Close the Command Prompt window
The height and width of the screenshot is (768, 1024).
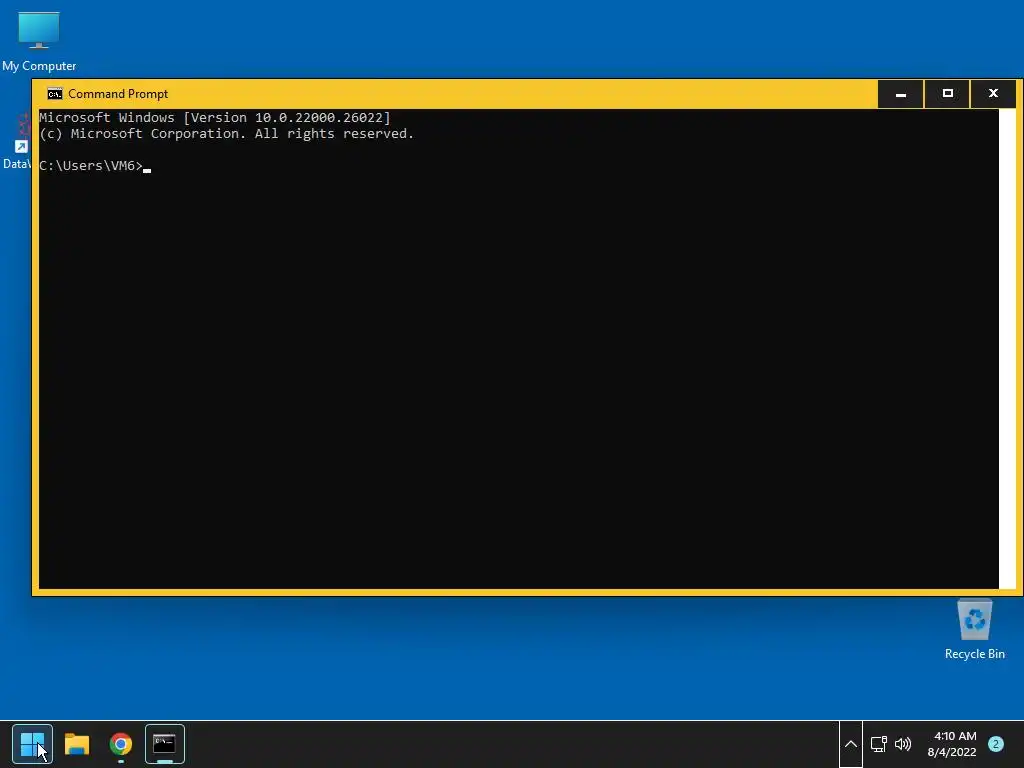pyautogui.click(x=993, y=94)
